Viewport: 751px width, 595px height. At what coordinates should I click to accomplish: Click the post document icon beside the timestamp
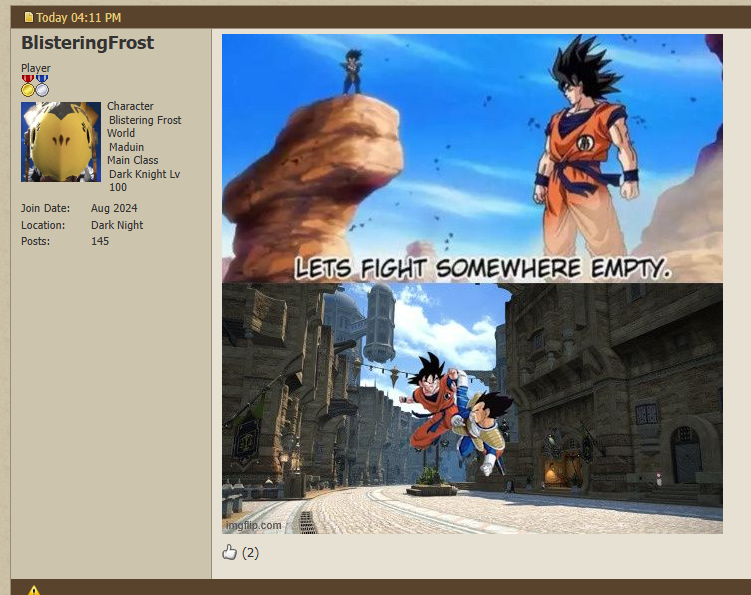[x=29, y=17]
